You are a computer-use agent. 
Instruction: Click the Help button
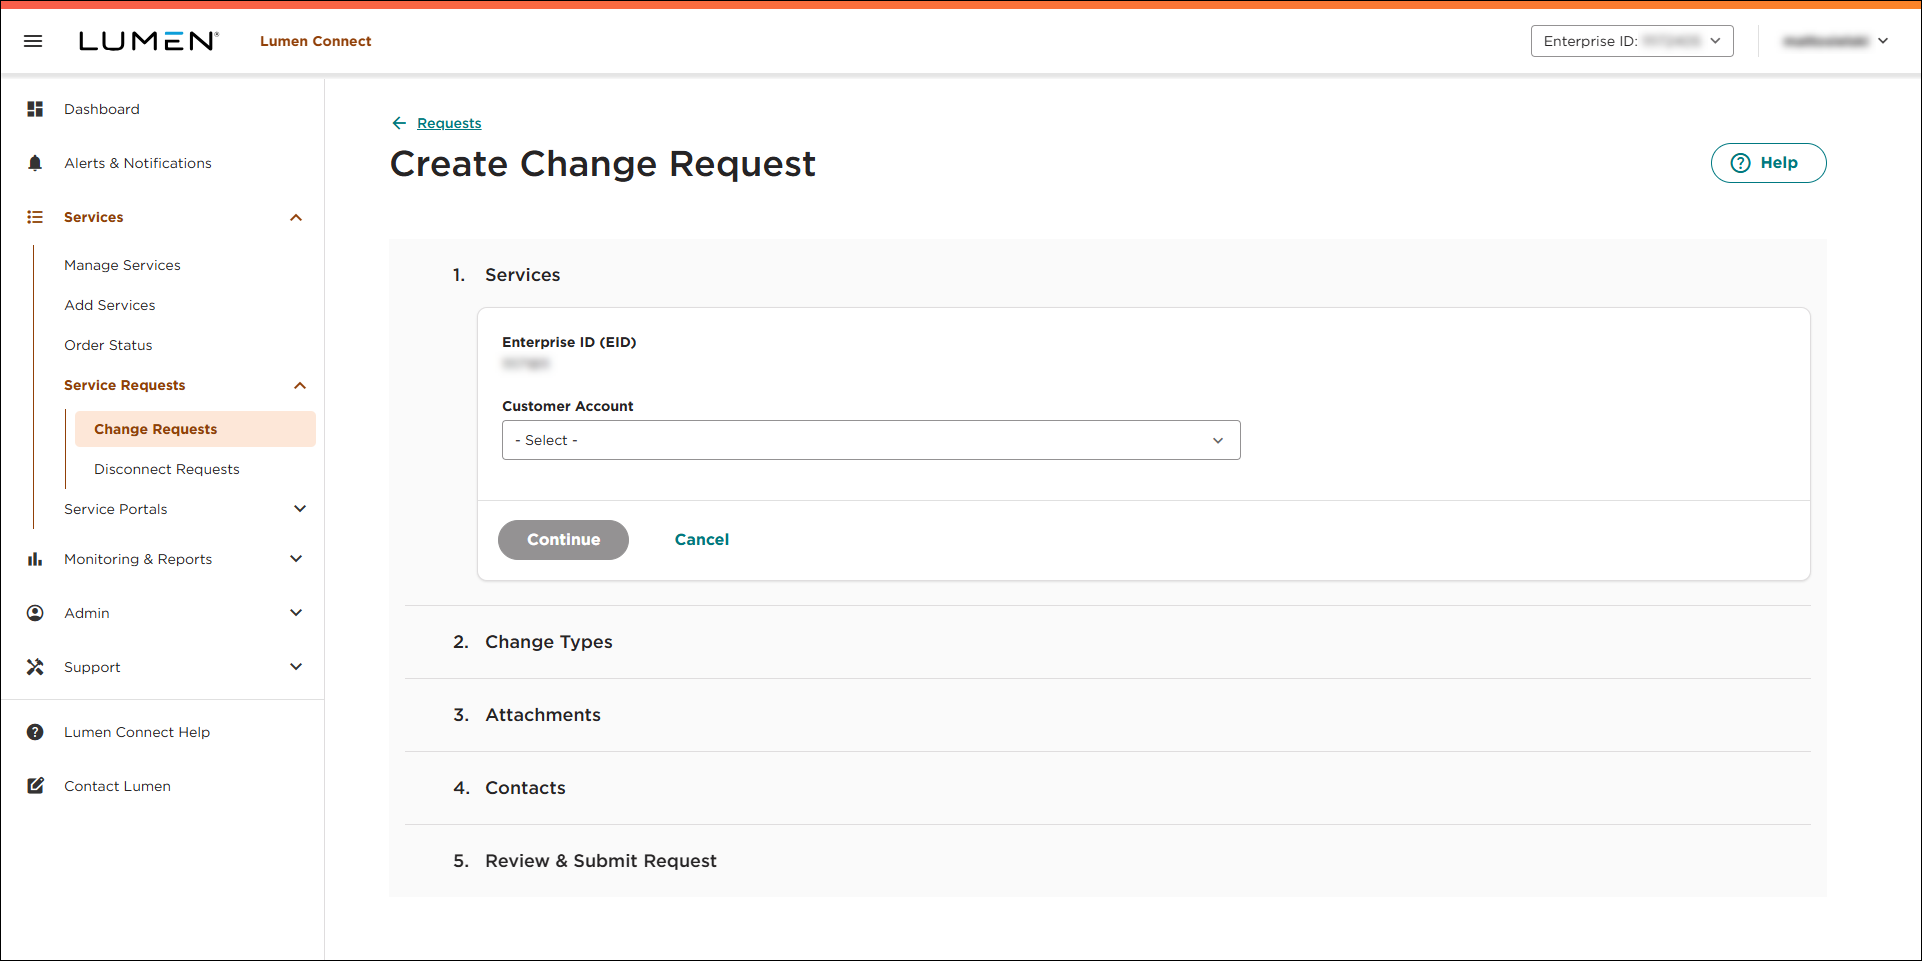[1768, 163]
